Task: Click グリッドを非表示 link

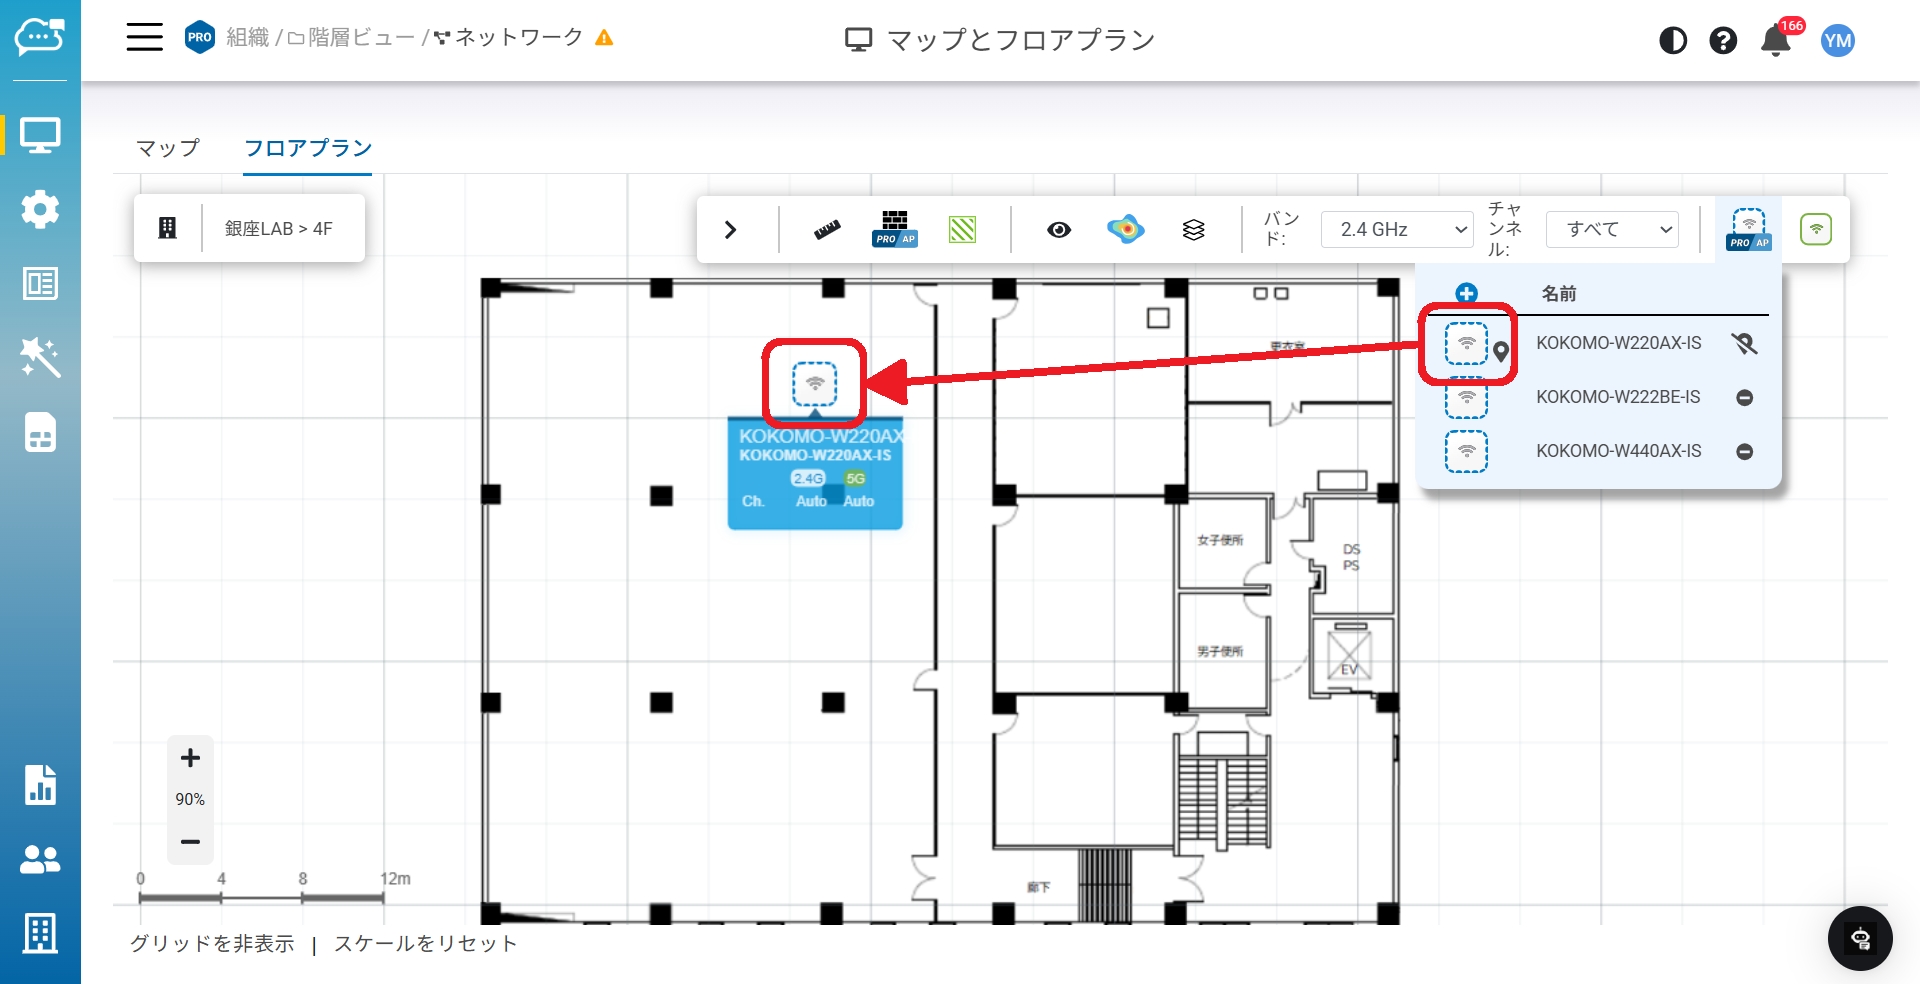Action: click(212, 944)
